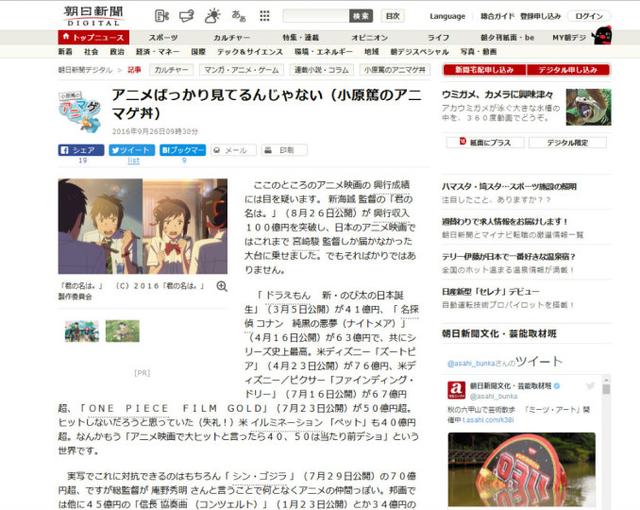Click the Twitter bird icon in the widget
640x510 pixels.
coord(590,386)
